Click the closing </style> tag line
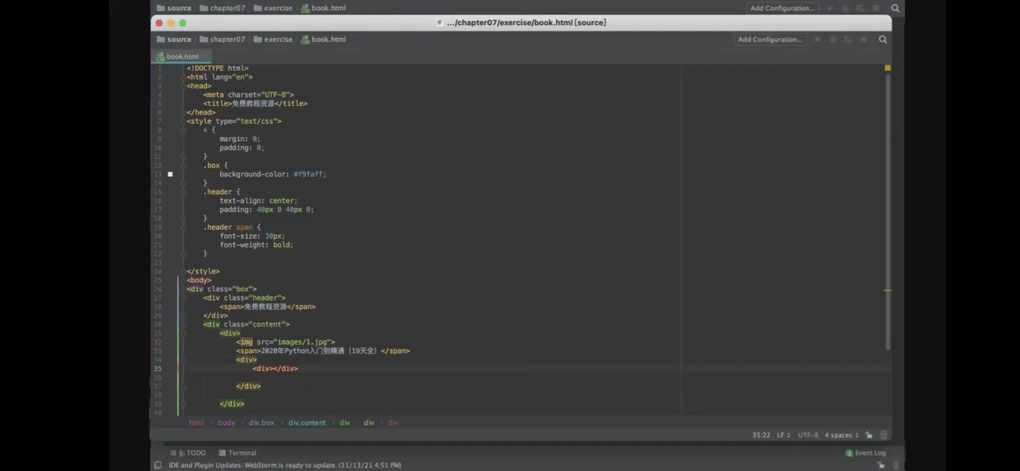The width and height of the screenshot is (1020, 471). pyautogui.click(x=203, y=271)
